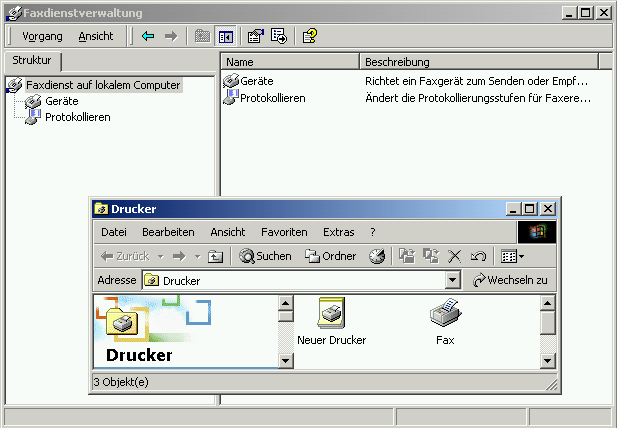Open the Ansicht menu in Faxdienstverwaltung

(96, 37)
